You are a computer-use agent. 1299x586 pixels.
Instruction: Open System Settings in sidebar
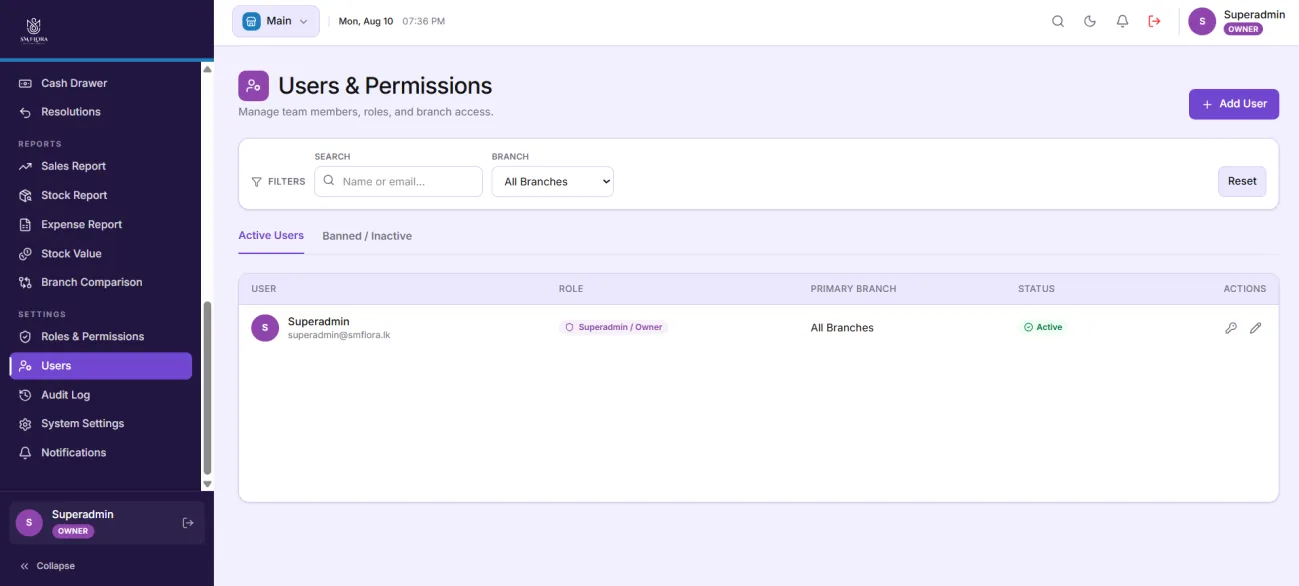click(x=100, y=424)
